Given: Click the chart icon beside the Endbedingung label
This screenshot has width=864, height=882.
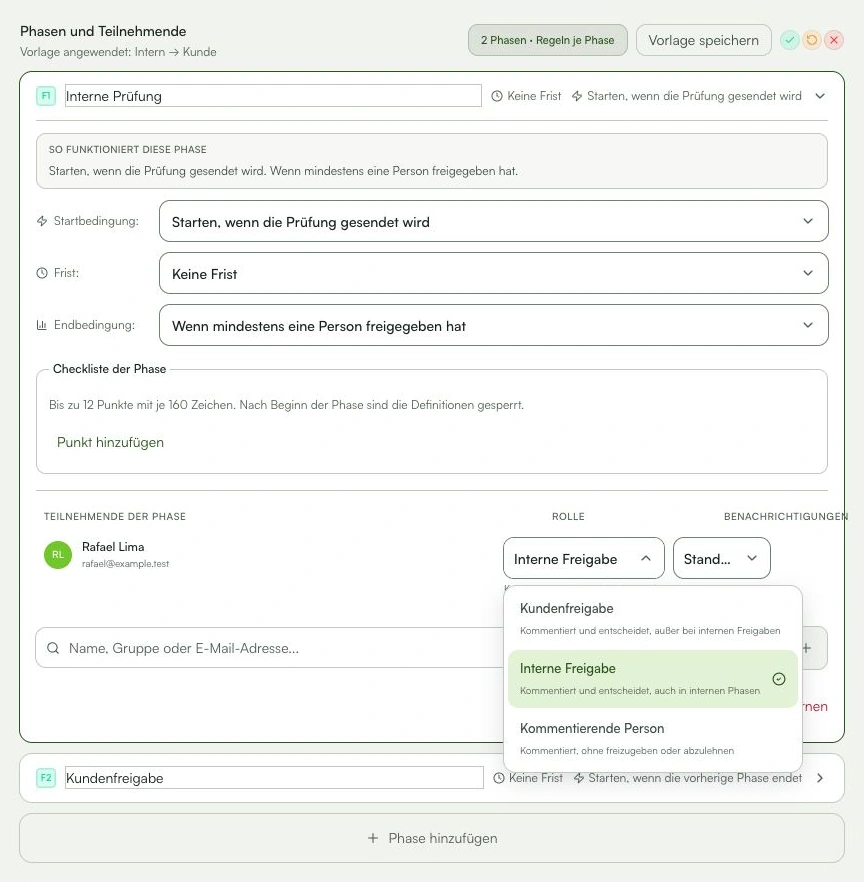Looking at the screenshot, I should [42, 325].
